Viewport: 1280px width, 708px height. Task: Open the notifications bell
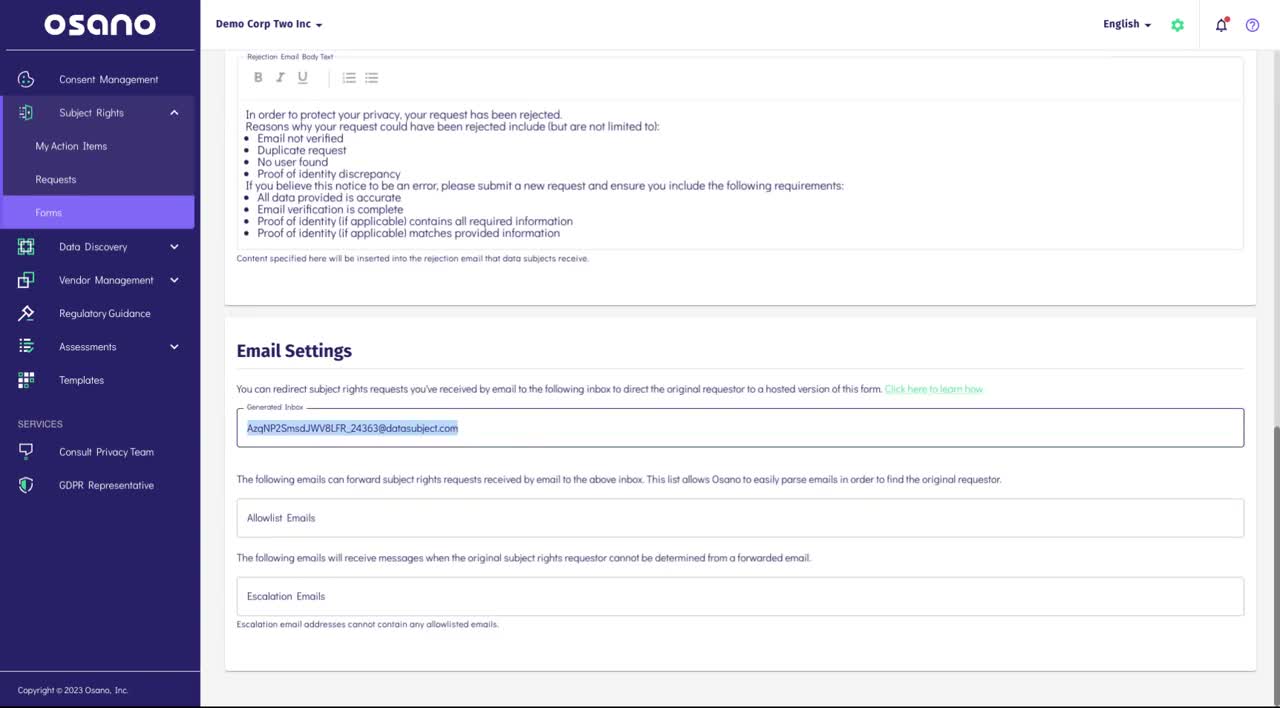pyautogui.click(x=1221, y=25)
